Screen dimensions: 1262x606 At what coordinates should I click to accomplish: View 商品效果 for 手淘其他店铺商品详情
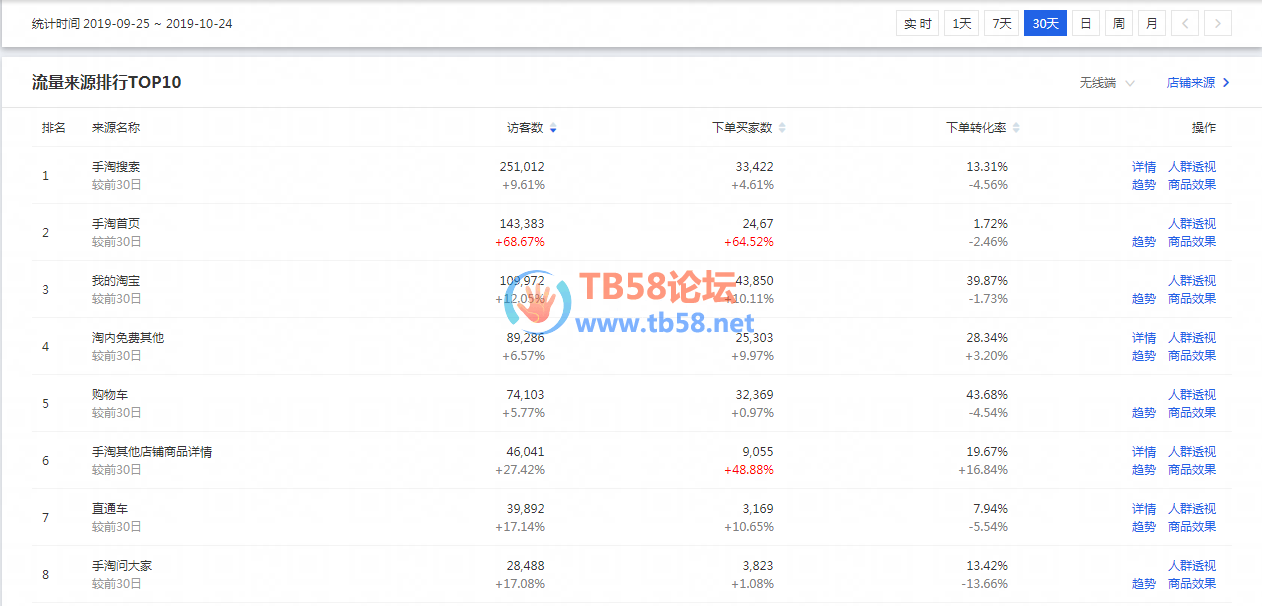[x=1192, y=470]
